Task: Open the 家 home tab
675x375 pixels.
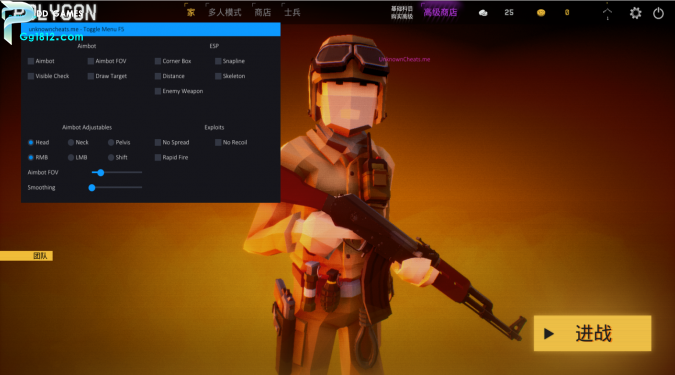Action: click(x=191, y=12)
